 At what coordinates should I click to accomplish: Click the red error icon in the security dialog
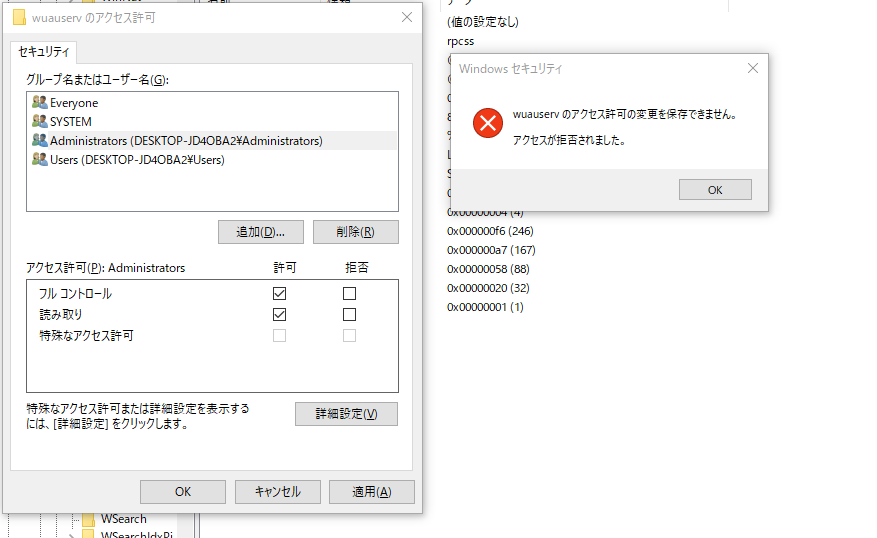click(x=488, y=123)
